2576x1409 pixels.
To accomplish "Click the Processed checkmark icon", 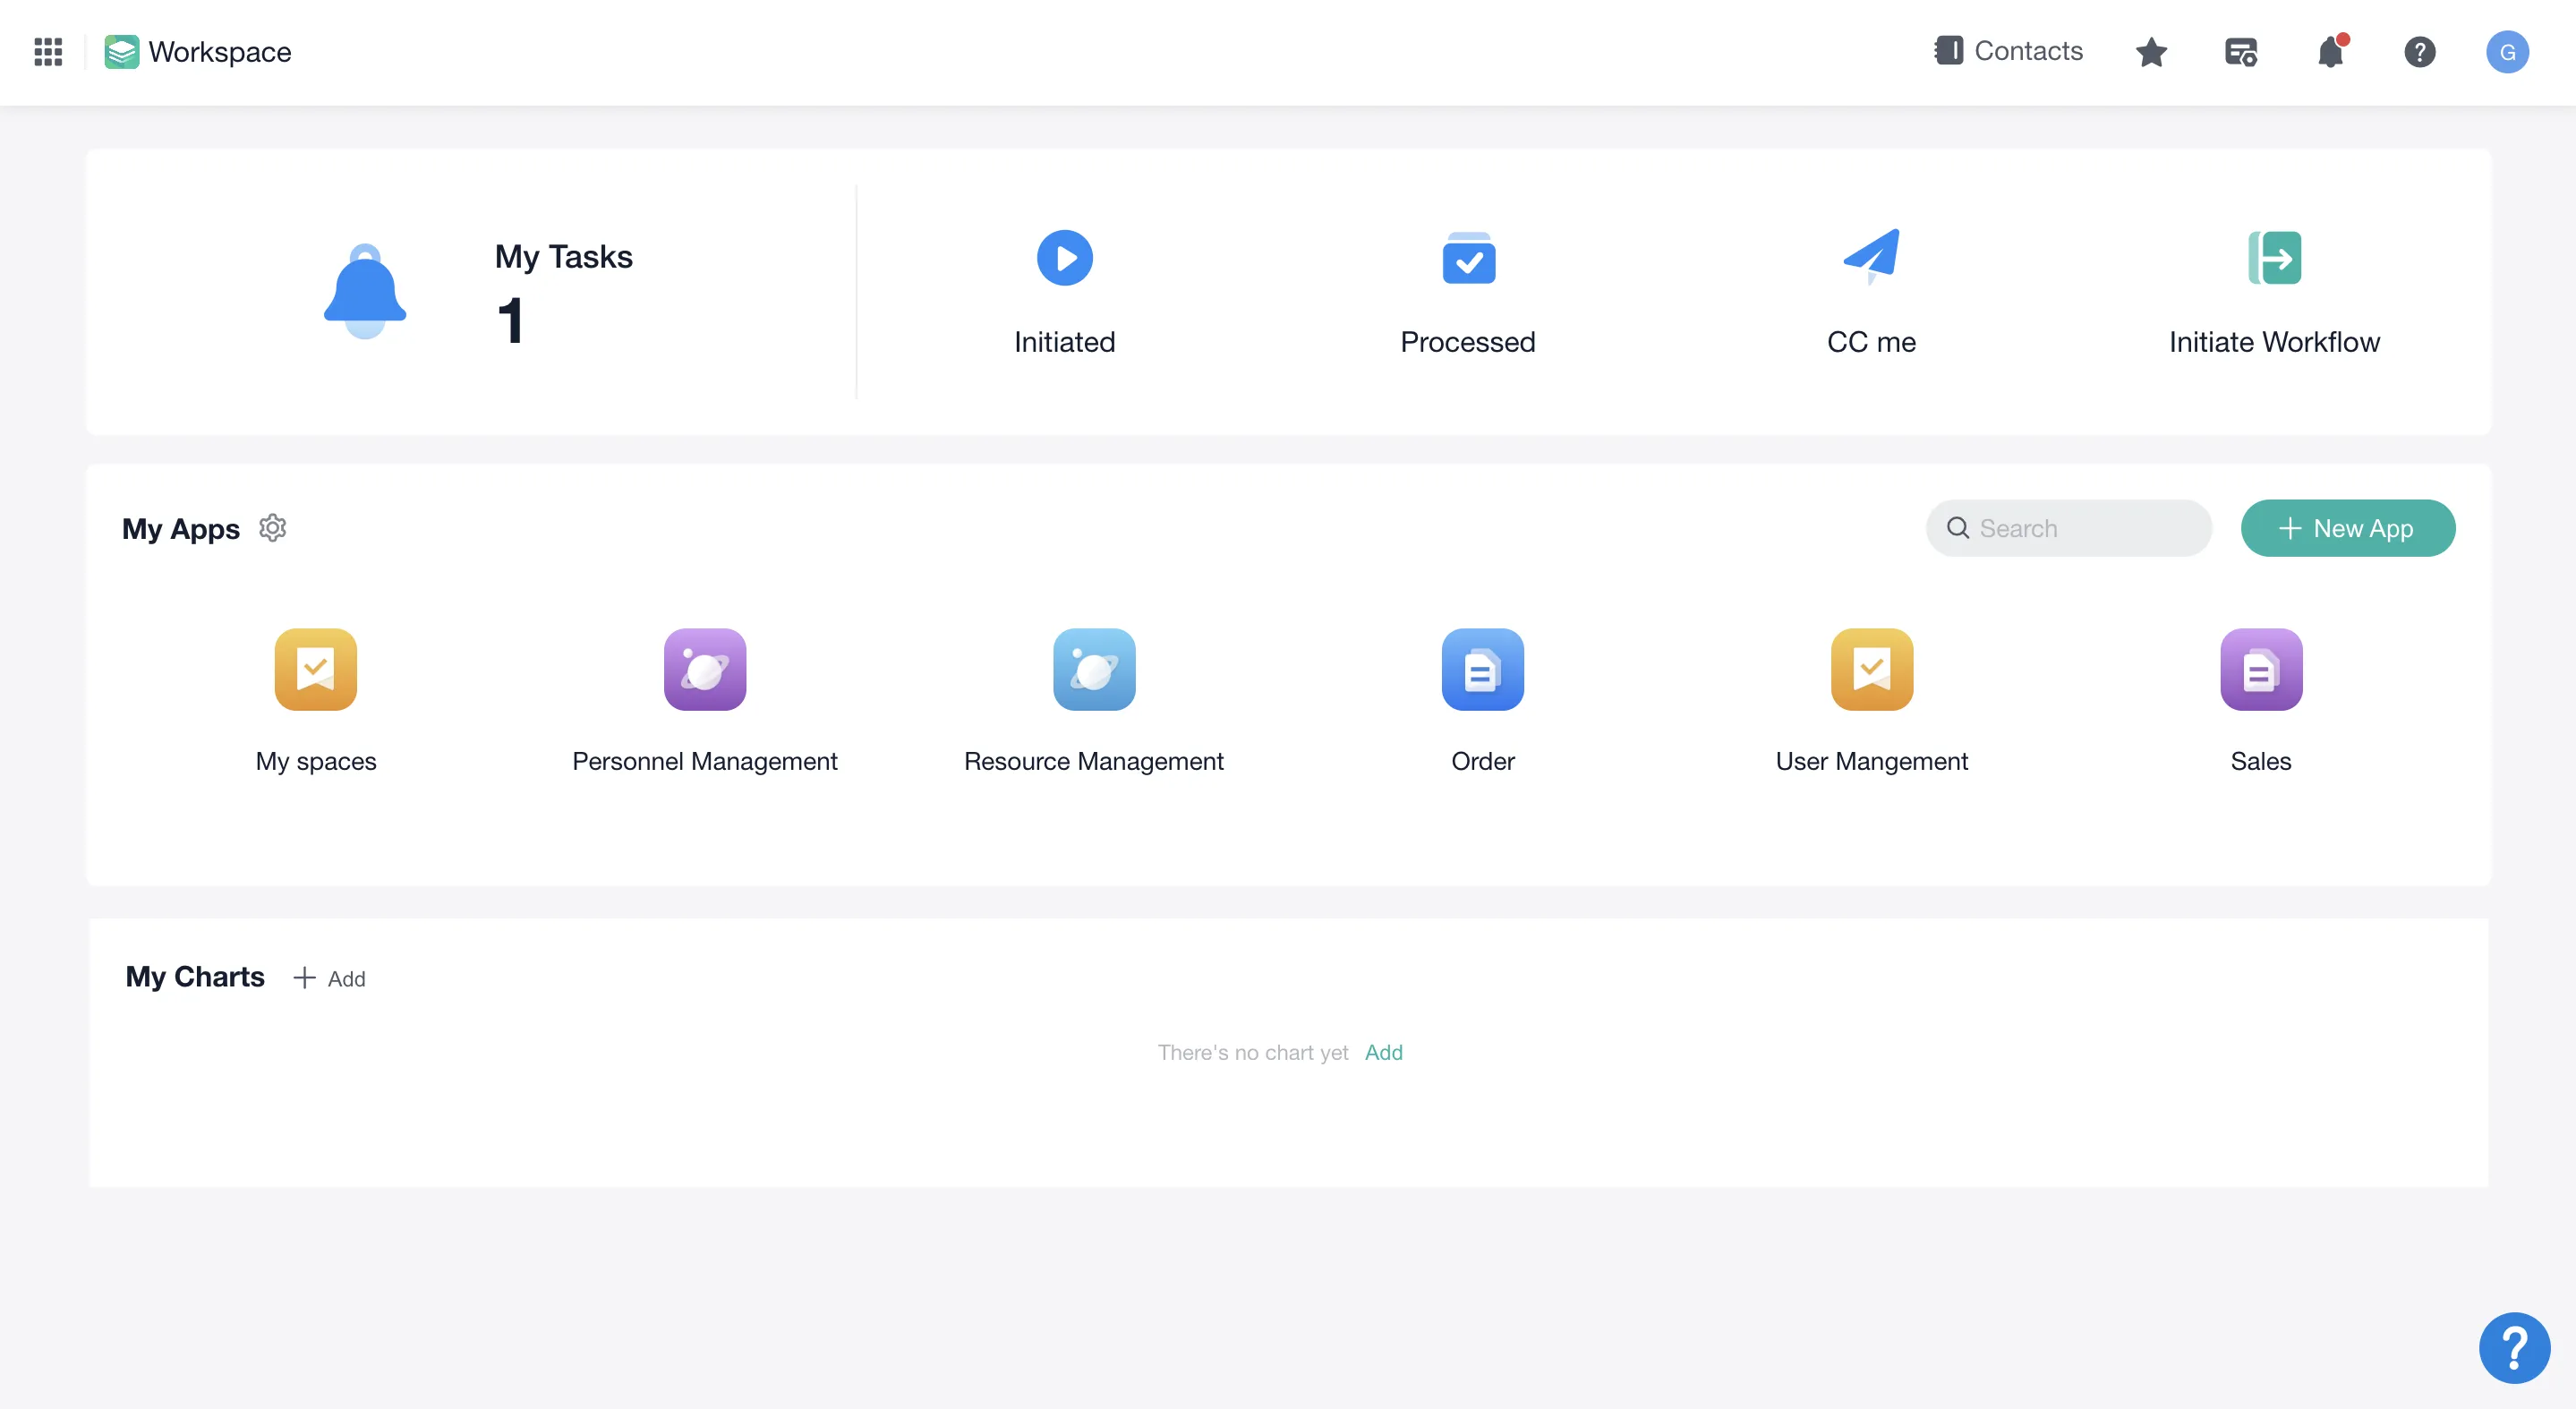I will (1468, 258).
